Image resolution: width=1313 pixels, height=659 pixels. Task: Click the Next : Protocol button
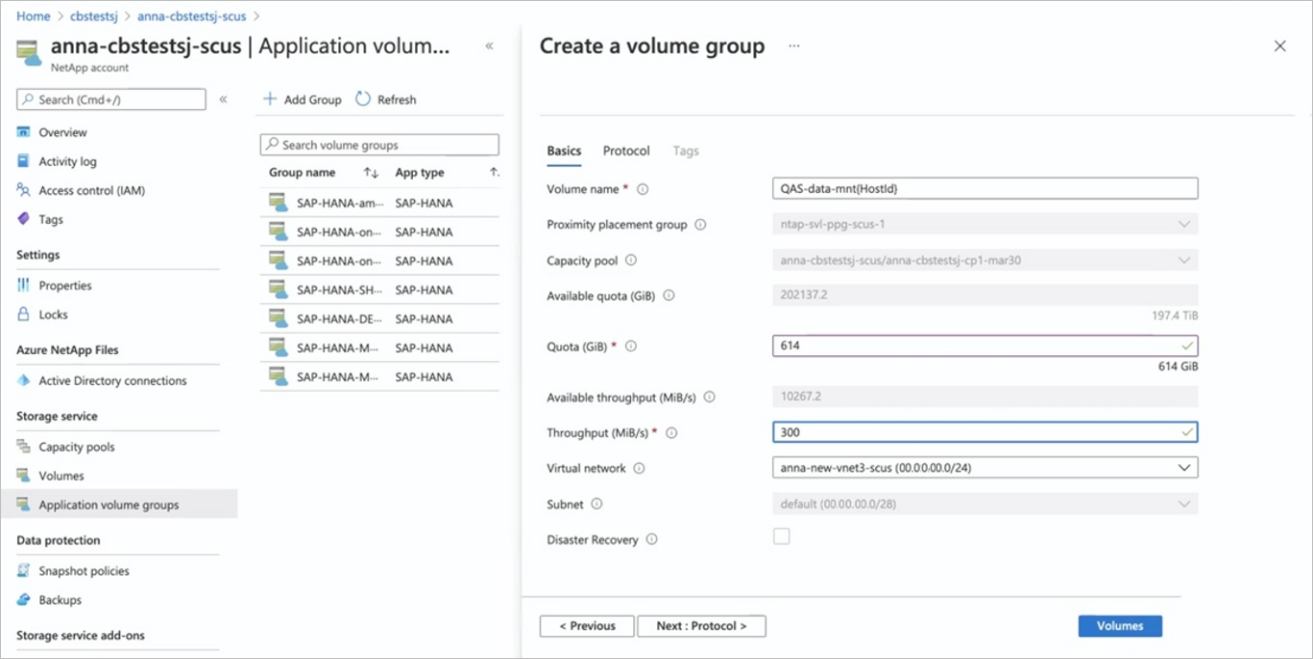click(702, 626)
